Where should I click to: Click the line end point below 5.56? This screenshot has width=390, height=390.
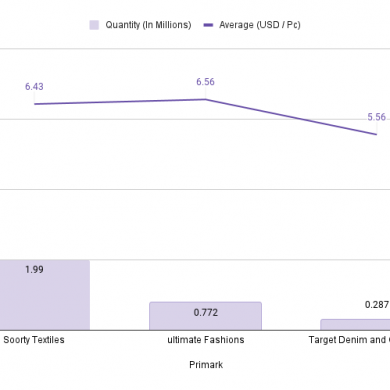click(376, 134)
